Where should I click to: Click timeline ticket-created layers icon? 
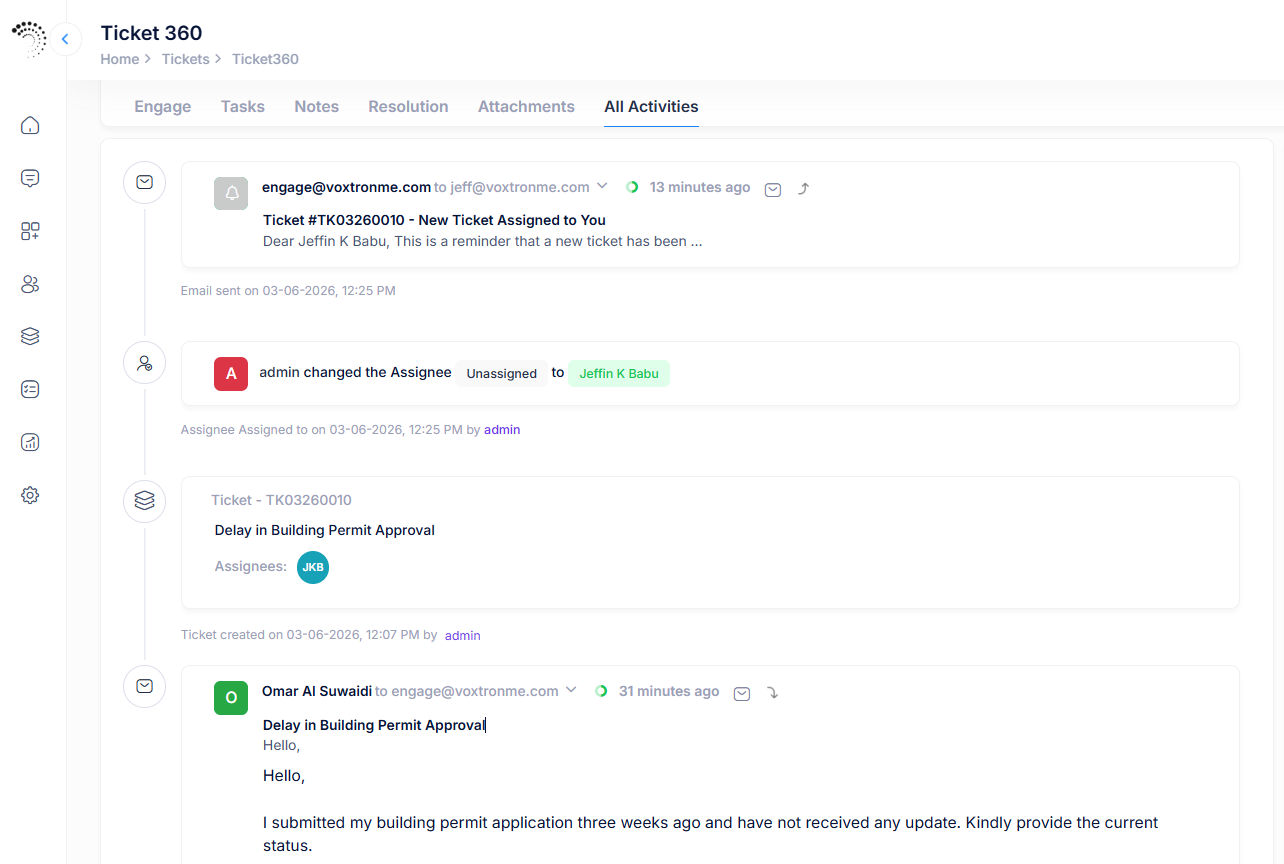click(144, 500)
